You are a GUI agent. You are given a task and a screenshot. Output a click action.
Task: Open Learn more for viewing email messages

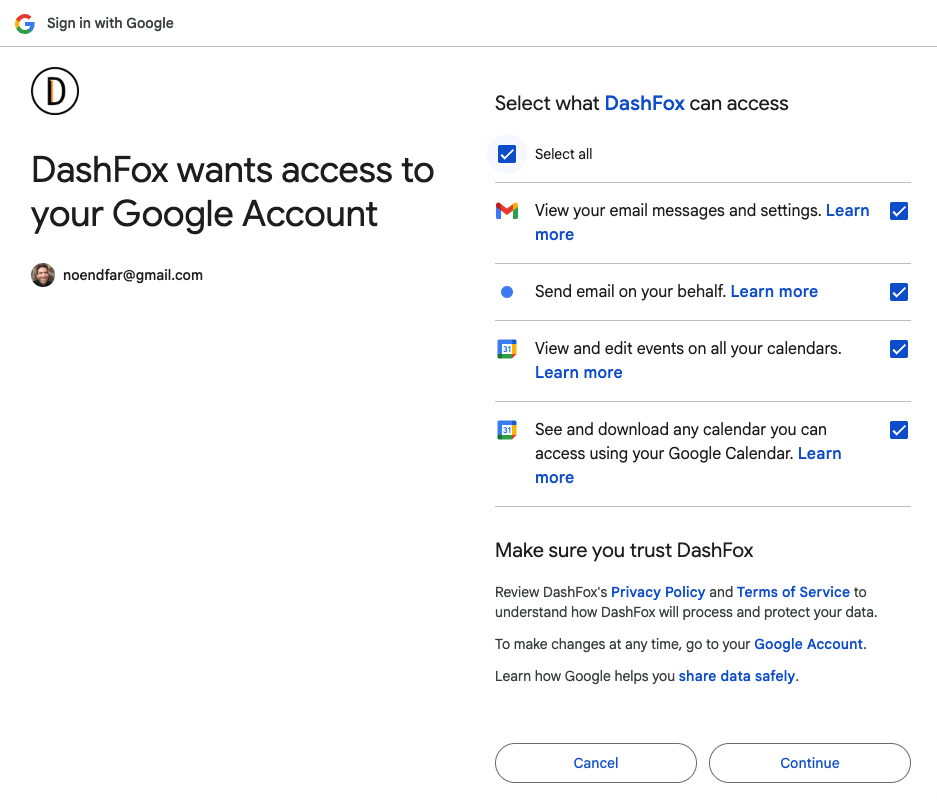847,210
